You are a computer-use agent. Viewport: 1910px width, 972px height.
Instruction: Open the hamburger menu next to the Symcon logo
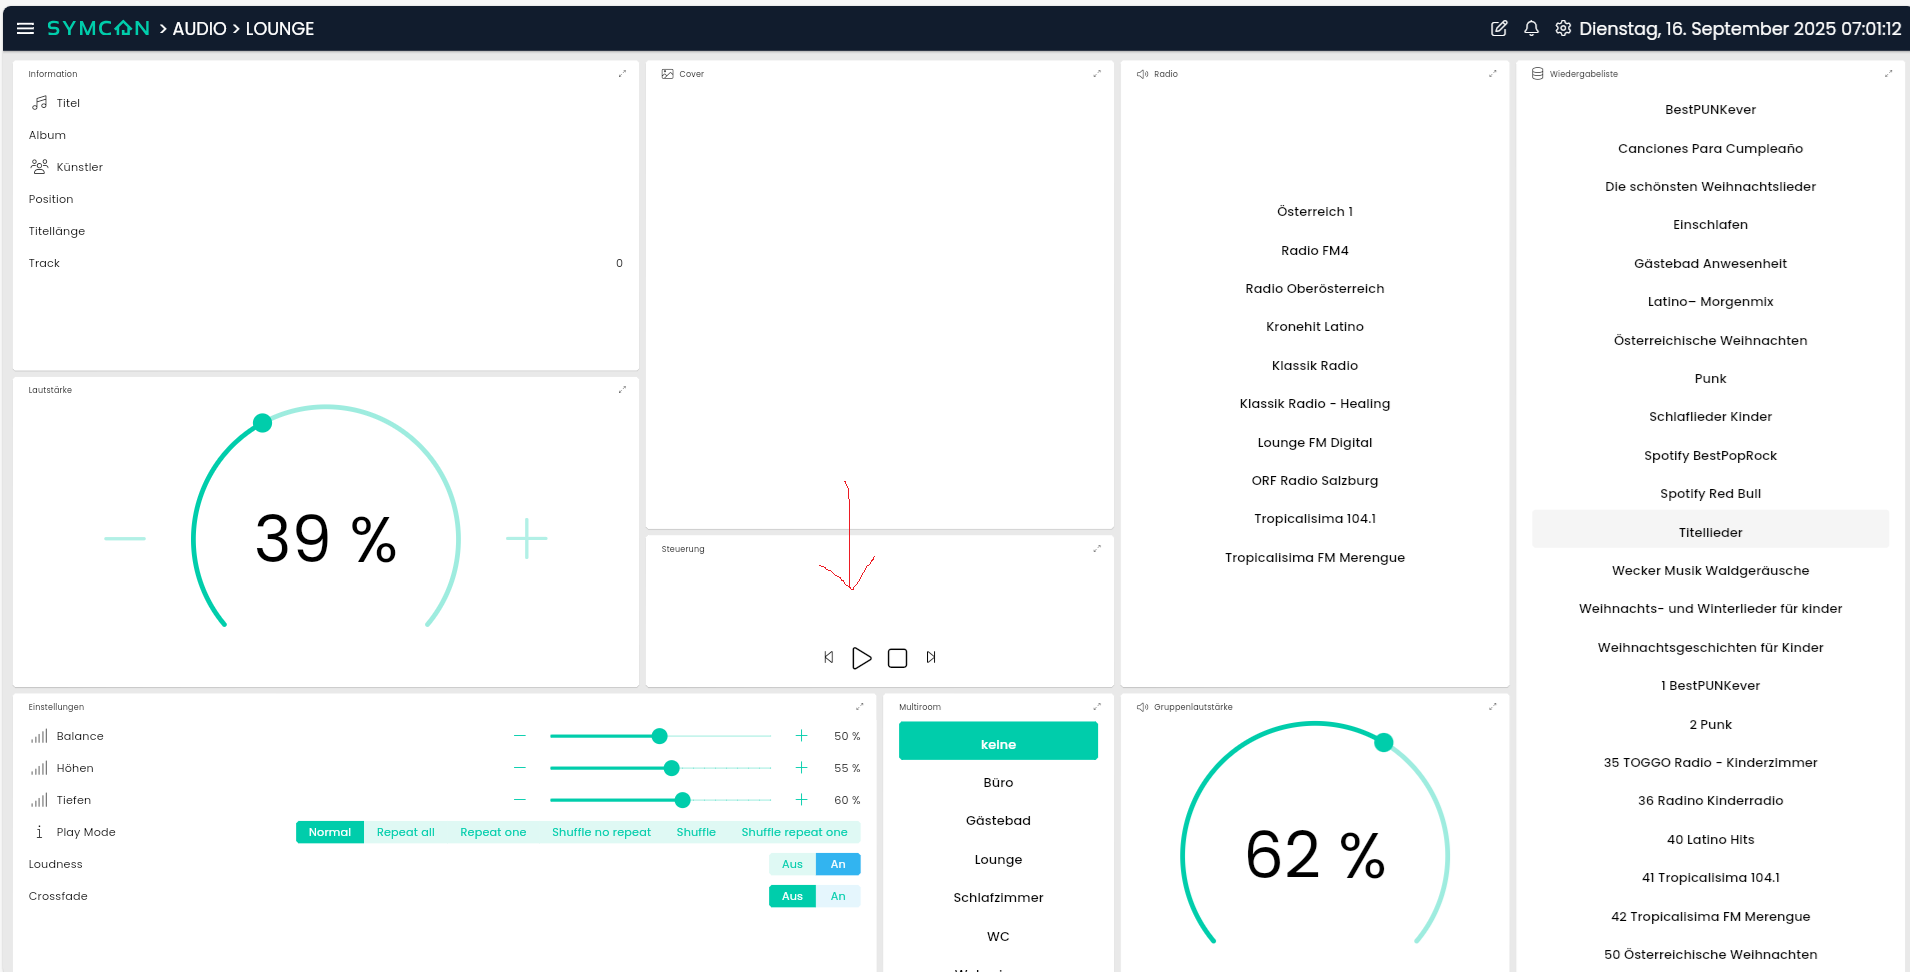25,29
